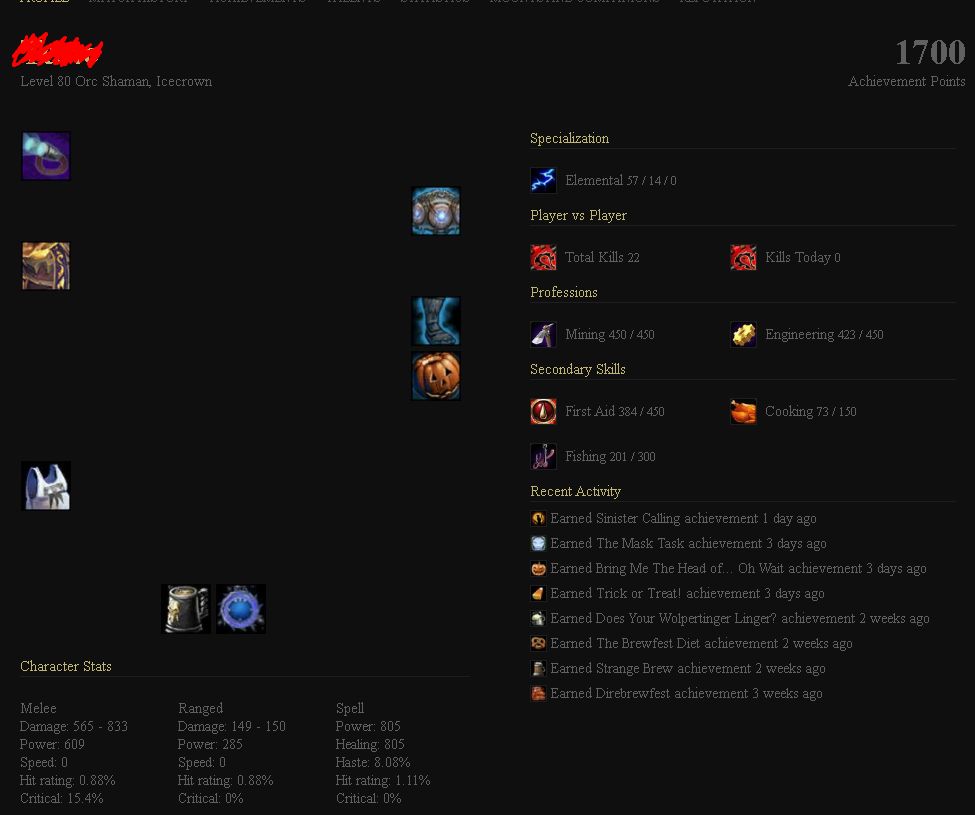Click the Level 80 Orc Shaman, Icecrown text
975x815 pixels.
pyautogui.click(x=116, y=81)
